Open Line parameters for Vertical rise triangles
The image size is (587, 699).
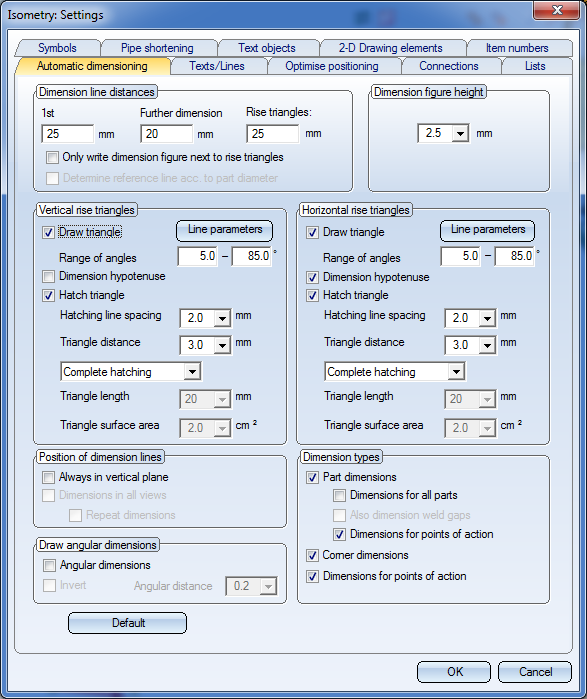click(x=225, y=230)
